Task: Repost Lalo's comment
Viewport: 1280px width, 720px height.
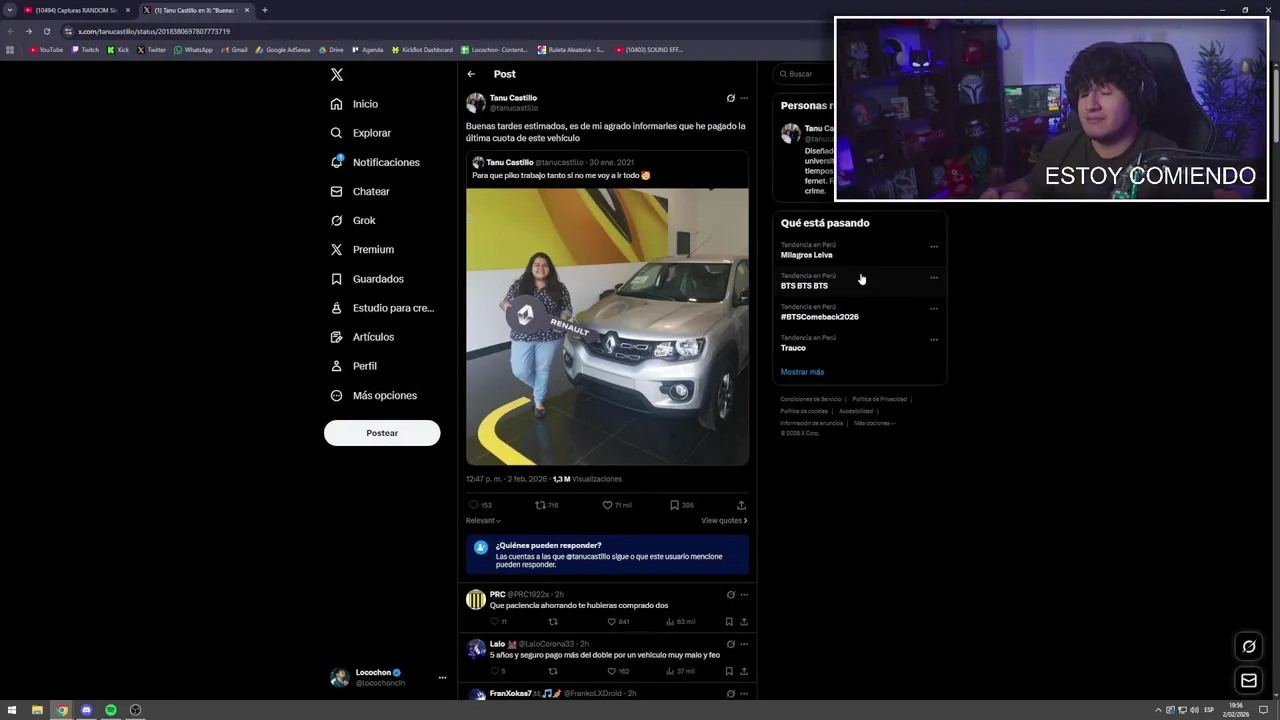Action: point(553,671)
